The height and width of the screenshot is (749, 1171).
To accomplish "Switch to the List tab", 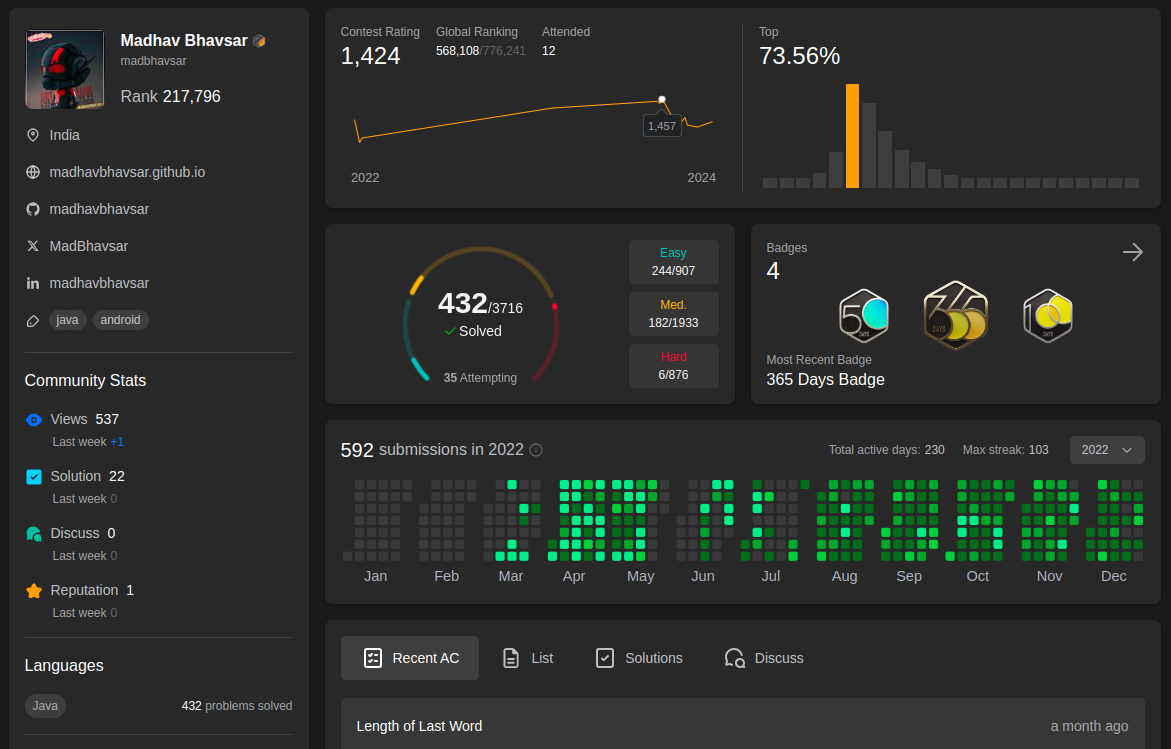I will (527, 658).
